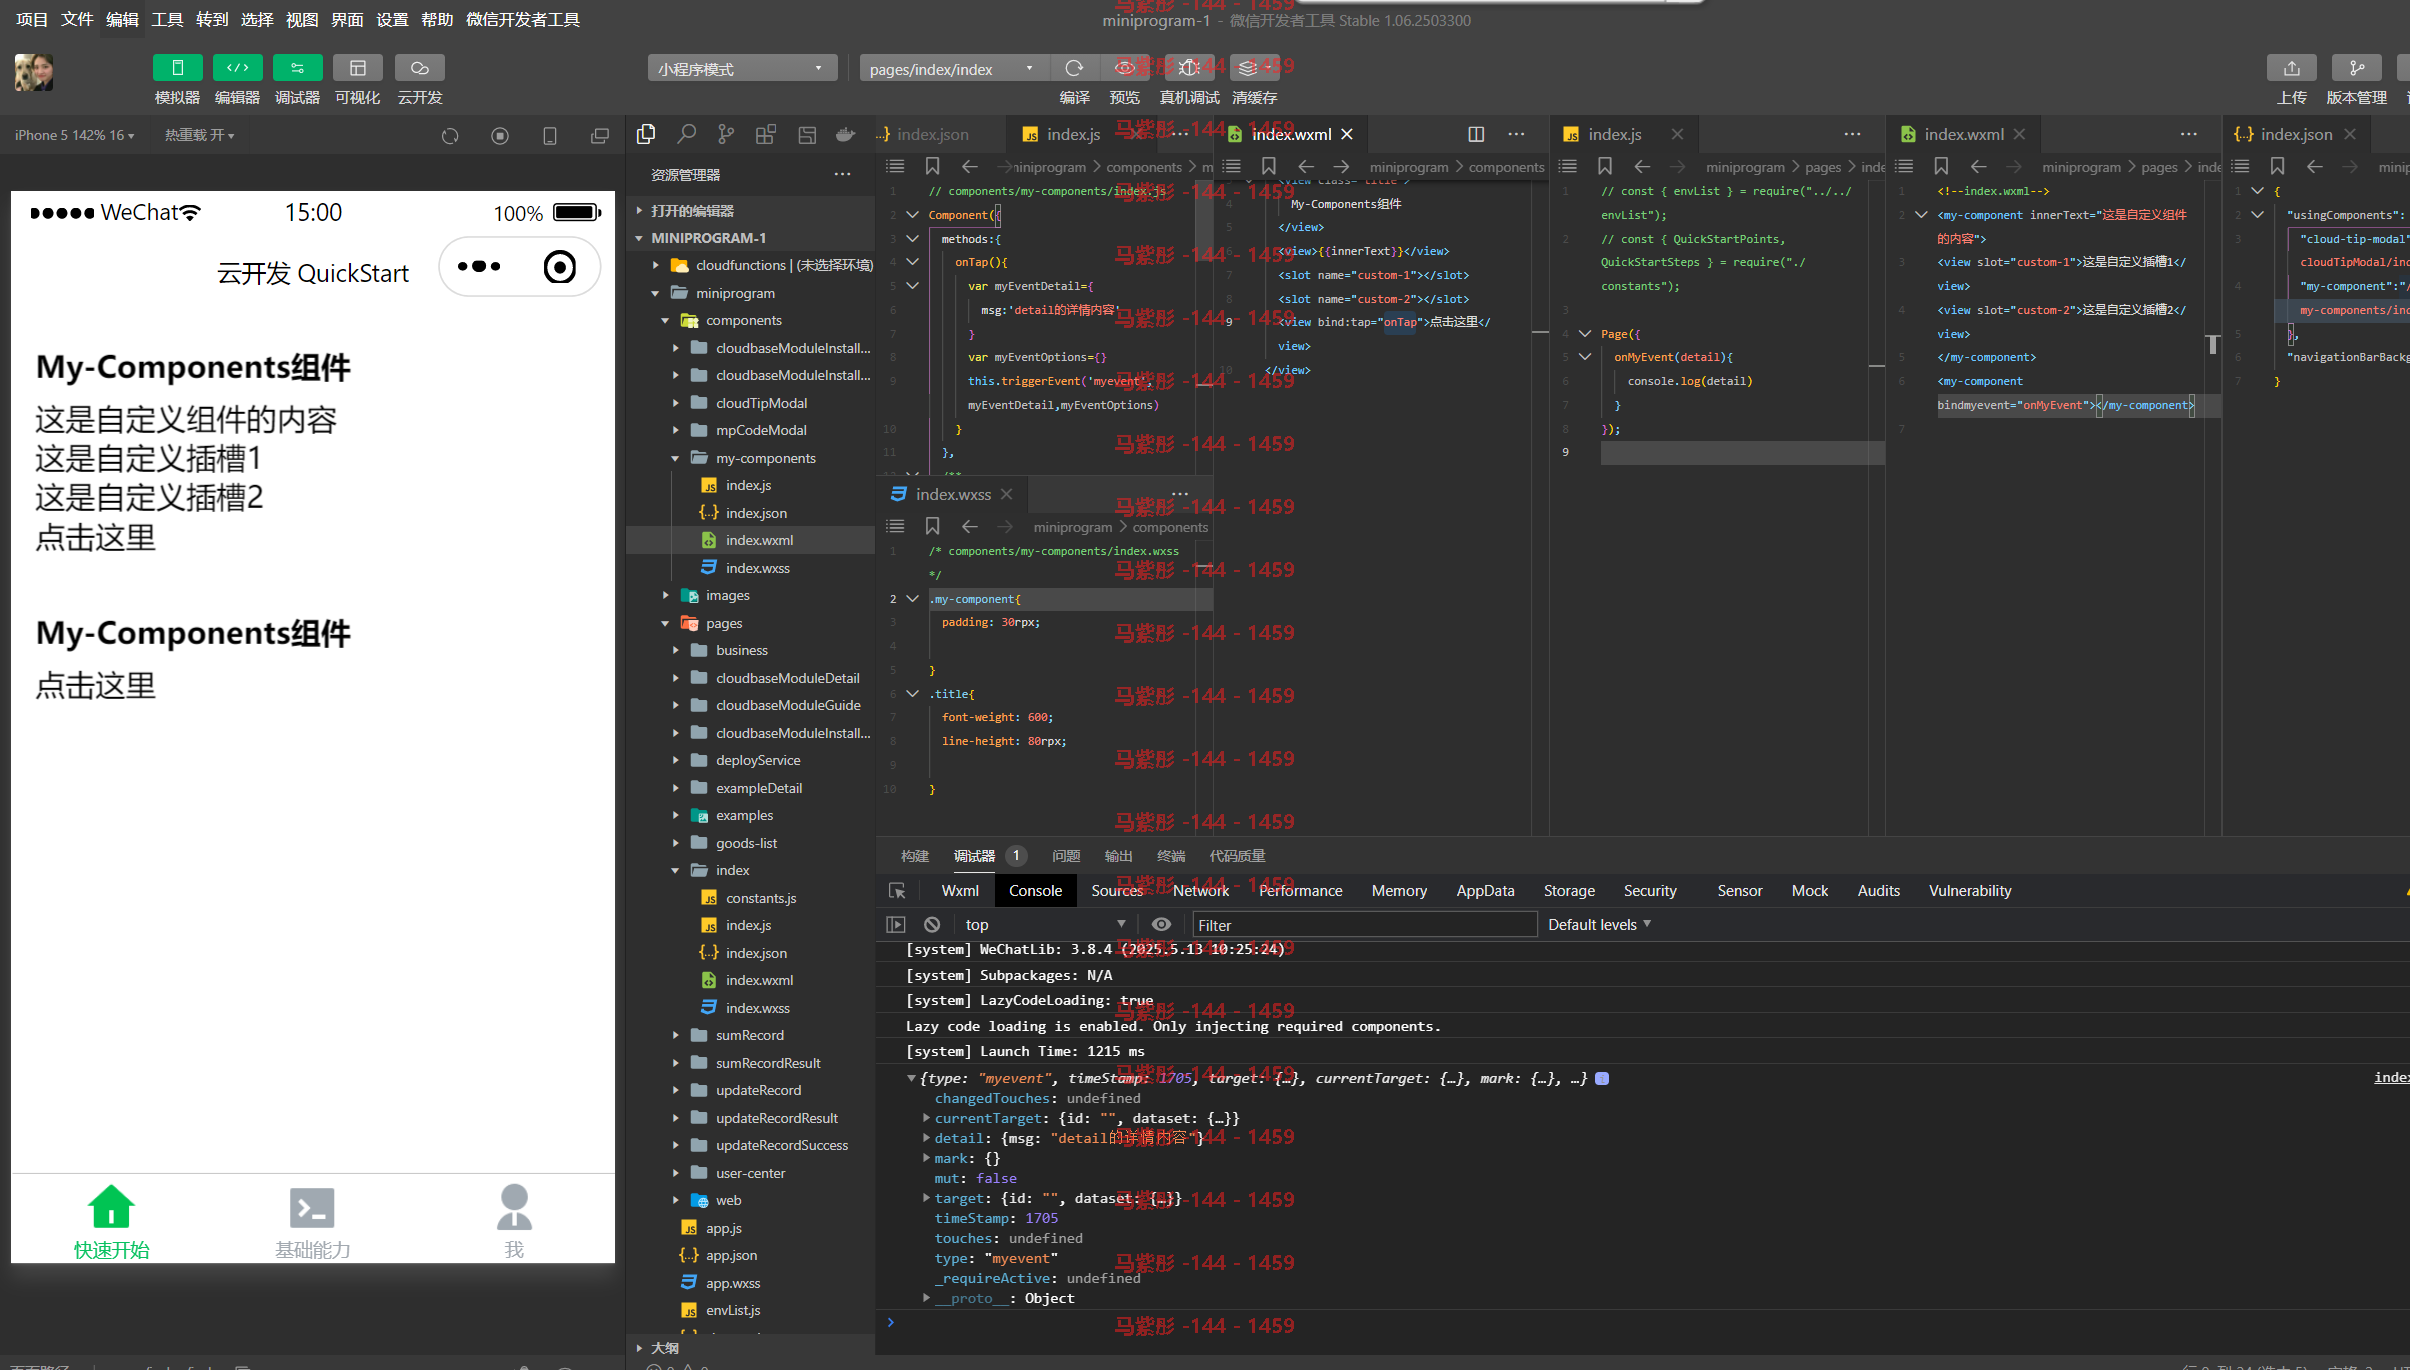2410x1370 pixels.
Task: Switch to the 问题 (Problems) tab
Action: click(1066, 856)
